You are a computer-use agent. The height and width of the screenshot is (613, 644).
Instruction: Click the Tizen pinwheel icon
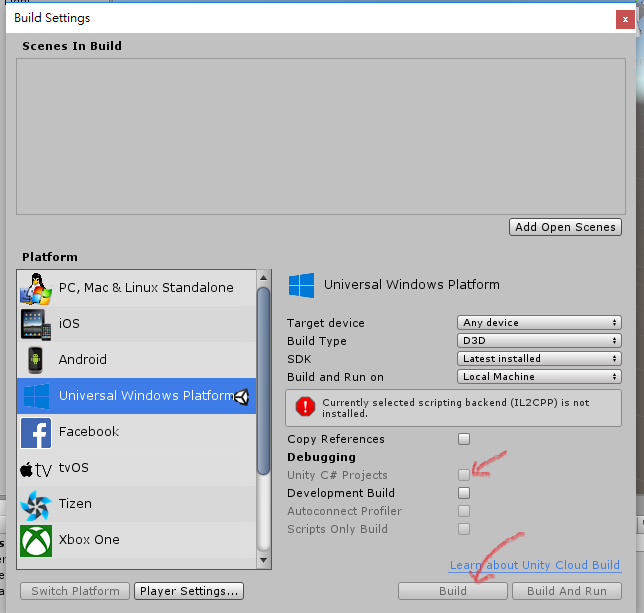(x=36, y=505)
